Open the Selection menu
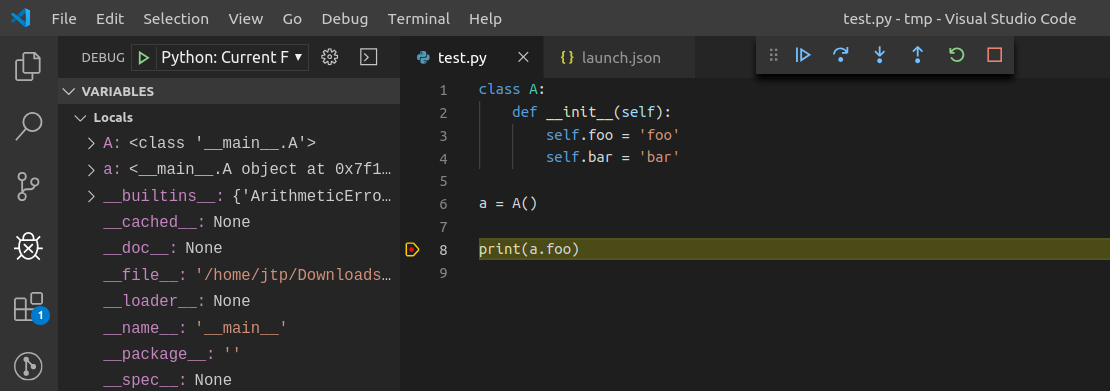This screenshot has height=391, width=1110. (x=176, y=18)
